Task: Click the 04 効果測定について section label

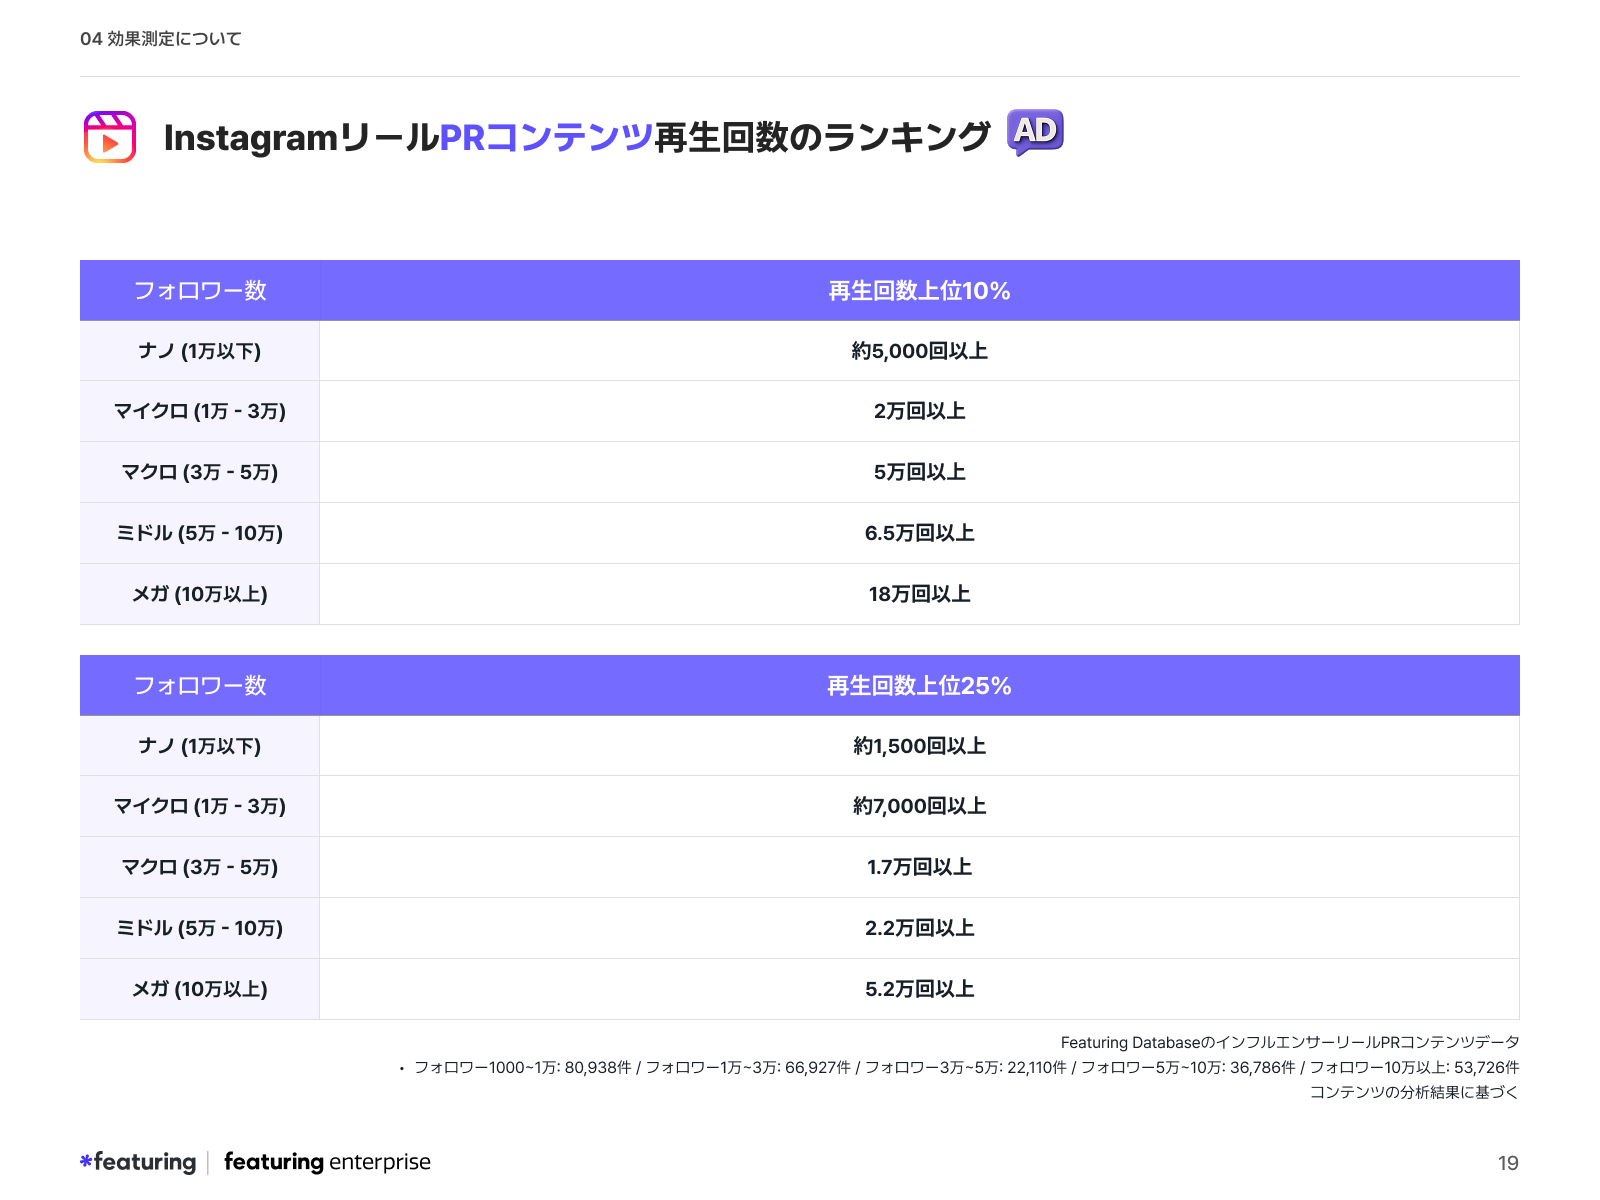Action: [x=160, y=38]
